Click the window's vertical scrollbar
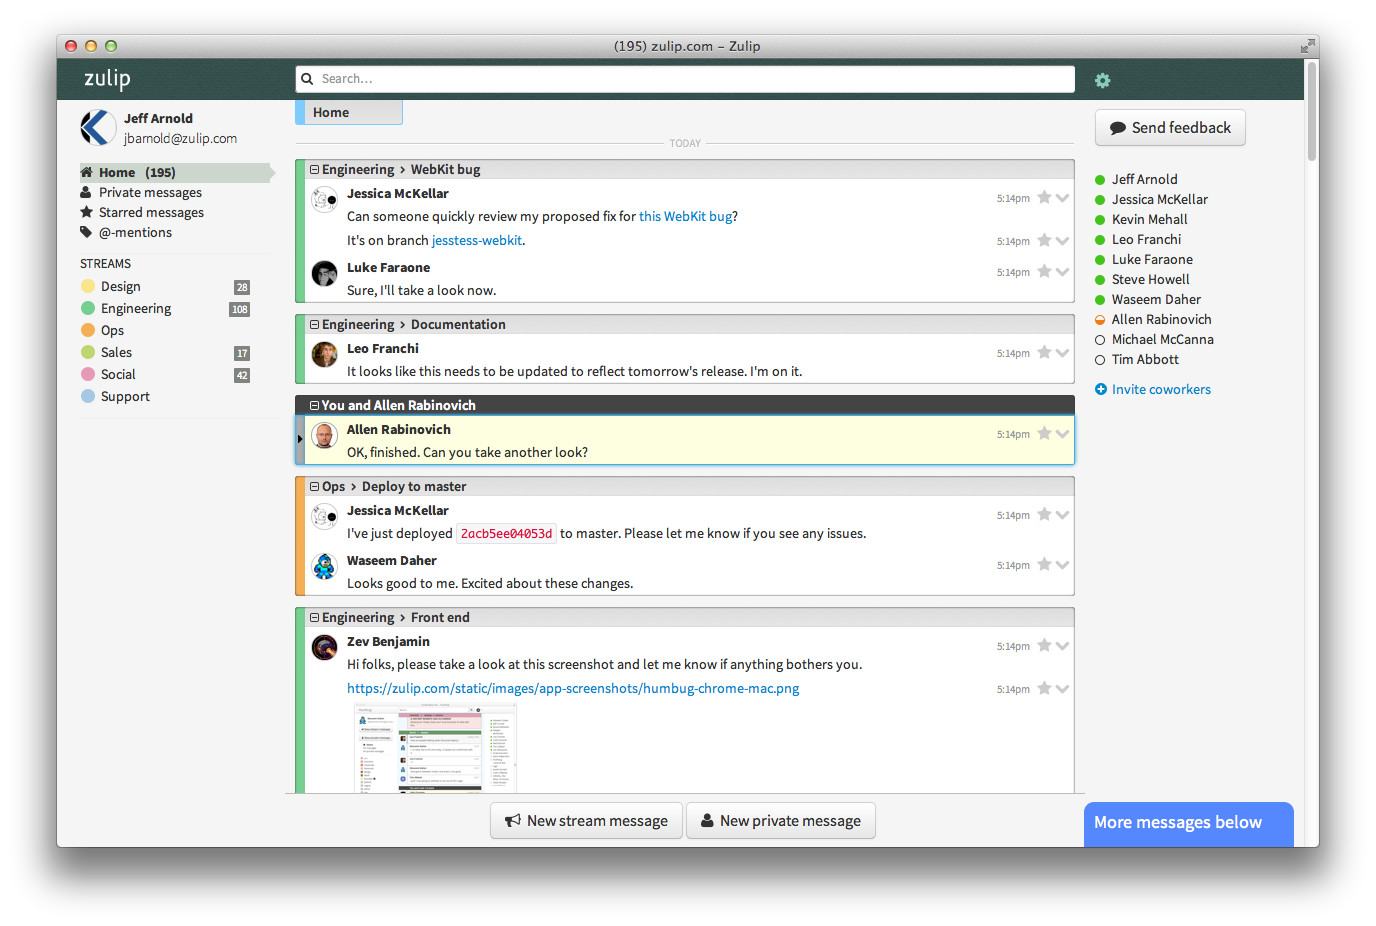 coord(1312,110)
